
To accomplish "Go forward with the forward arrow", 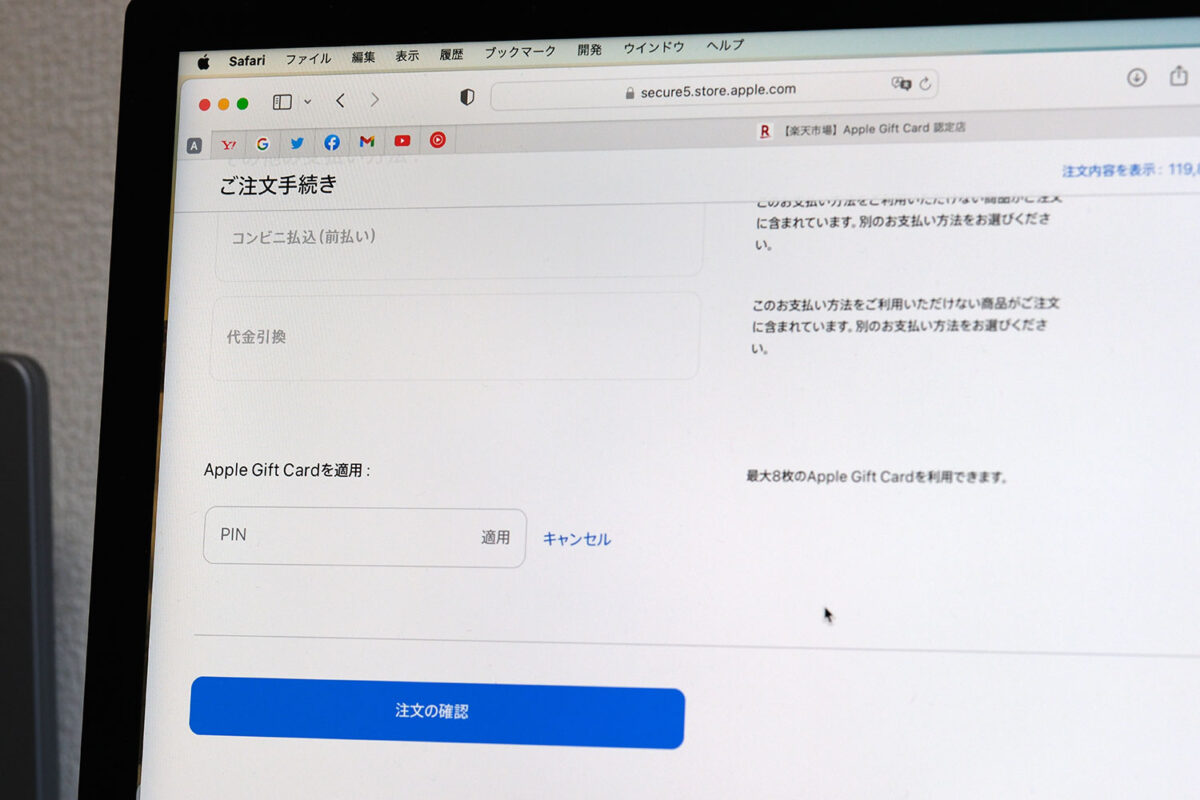I will [374, 99].
